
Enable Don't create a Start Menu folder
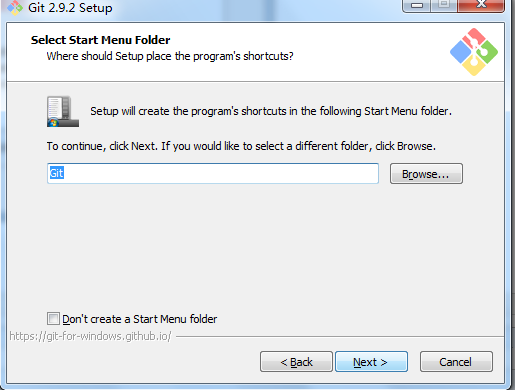(x=53, y=318)
